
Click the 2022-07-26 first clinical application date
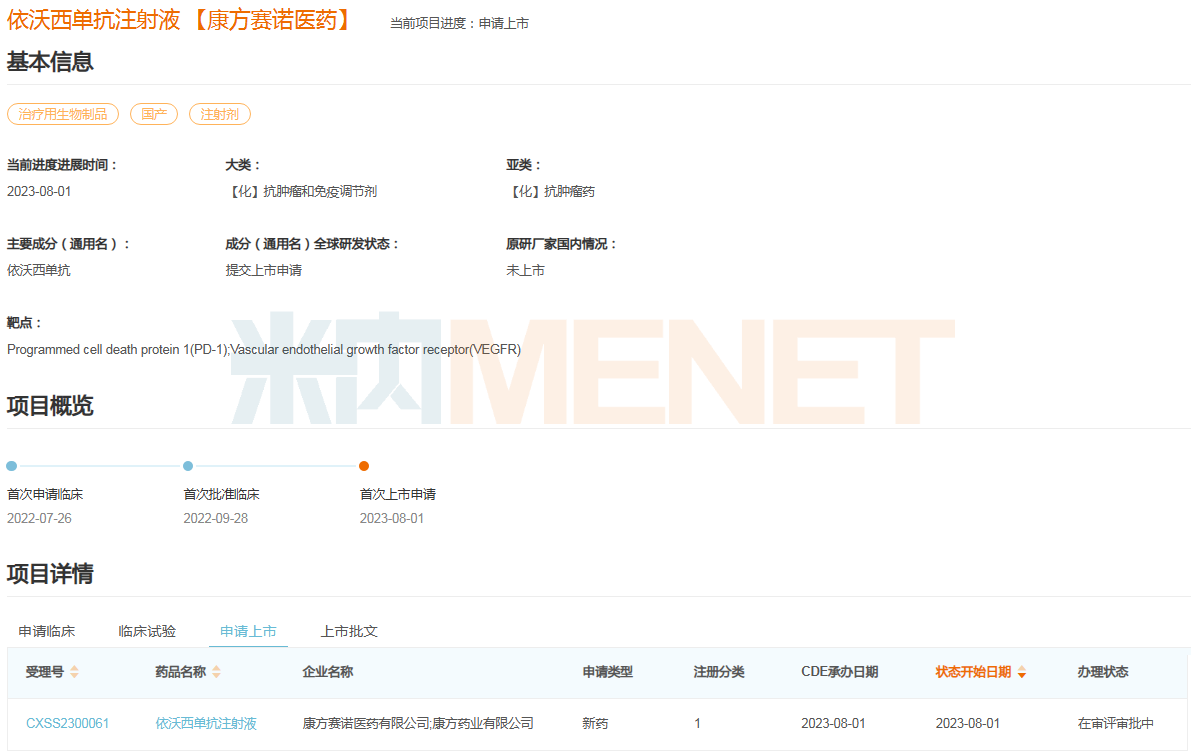[x=39, y=519]
